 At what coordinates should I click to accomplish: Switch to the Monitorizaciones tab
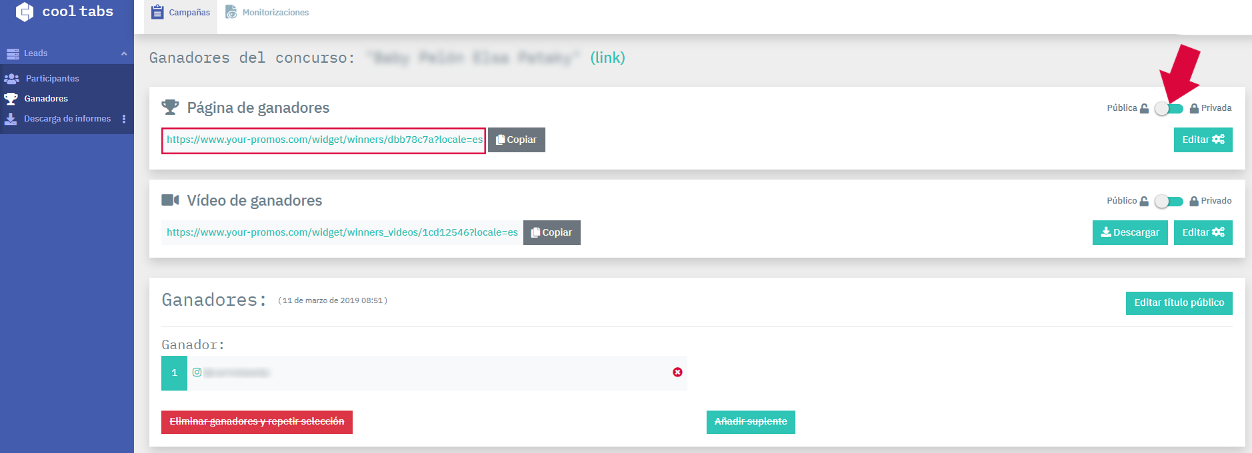pos(267,13)
